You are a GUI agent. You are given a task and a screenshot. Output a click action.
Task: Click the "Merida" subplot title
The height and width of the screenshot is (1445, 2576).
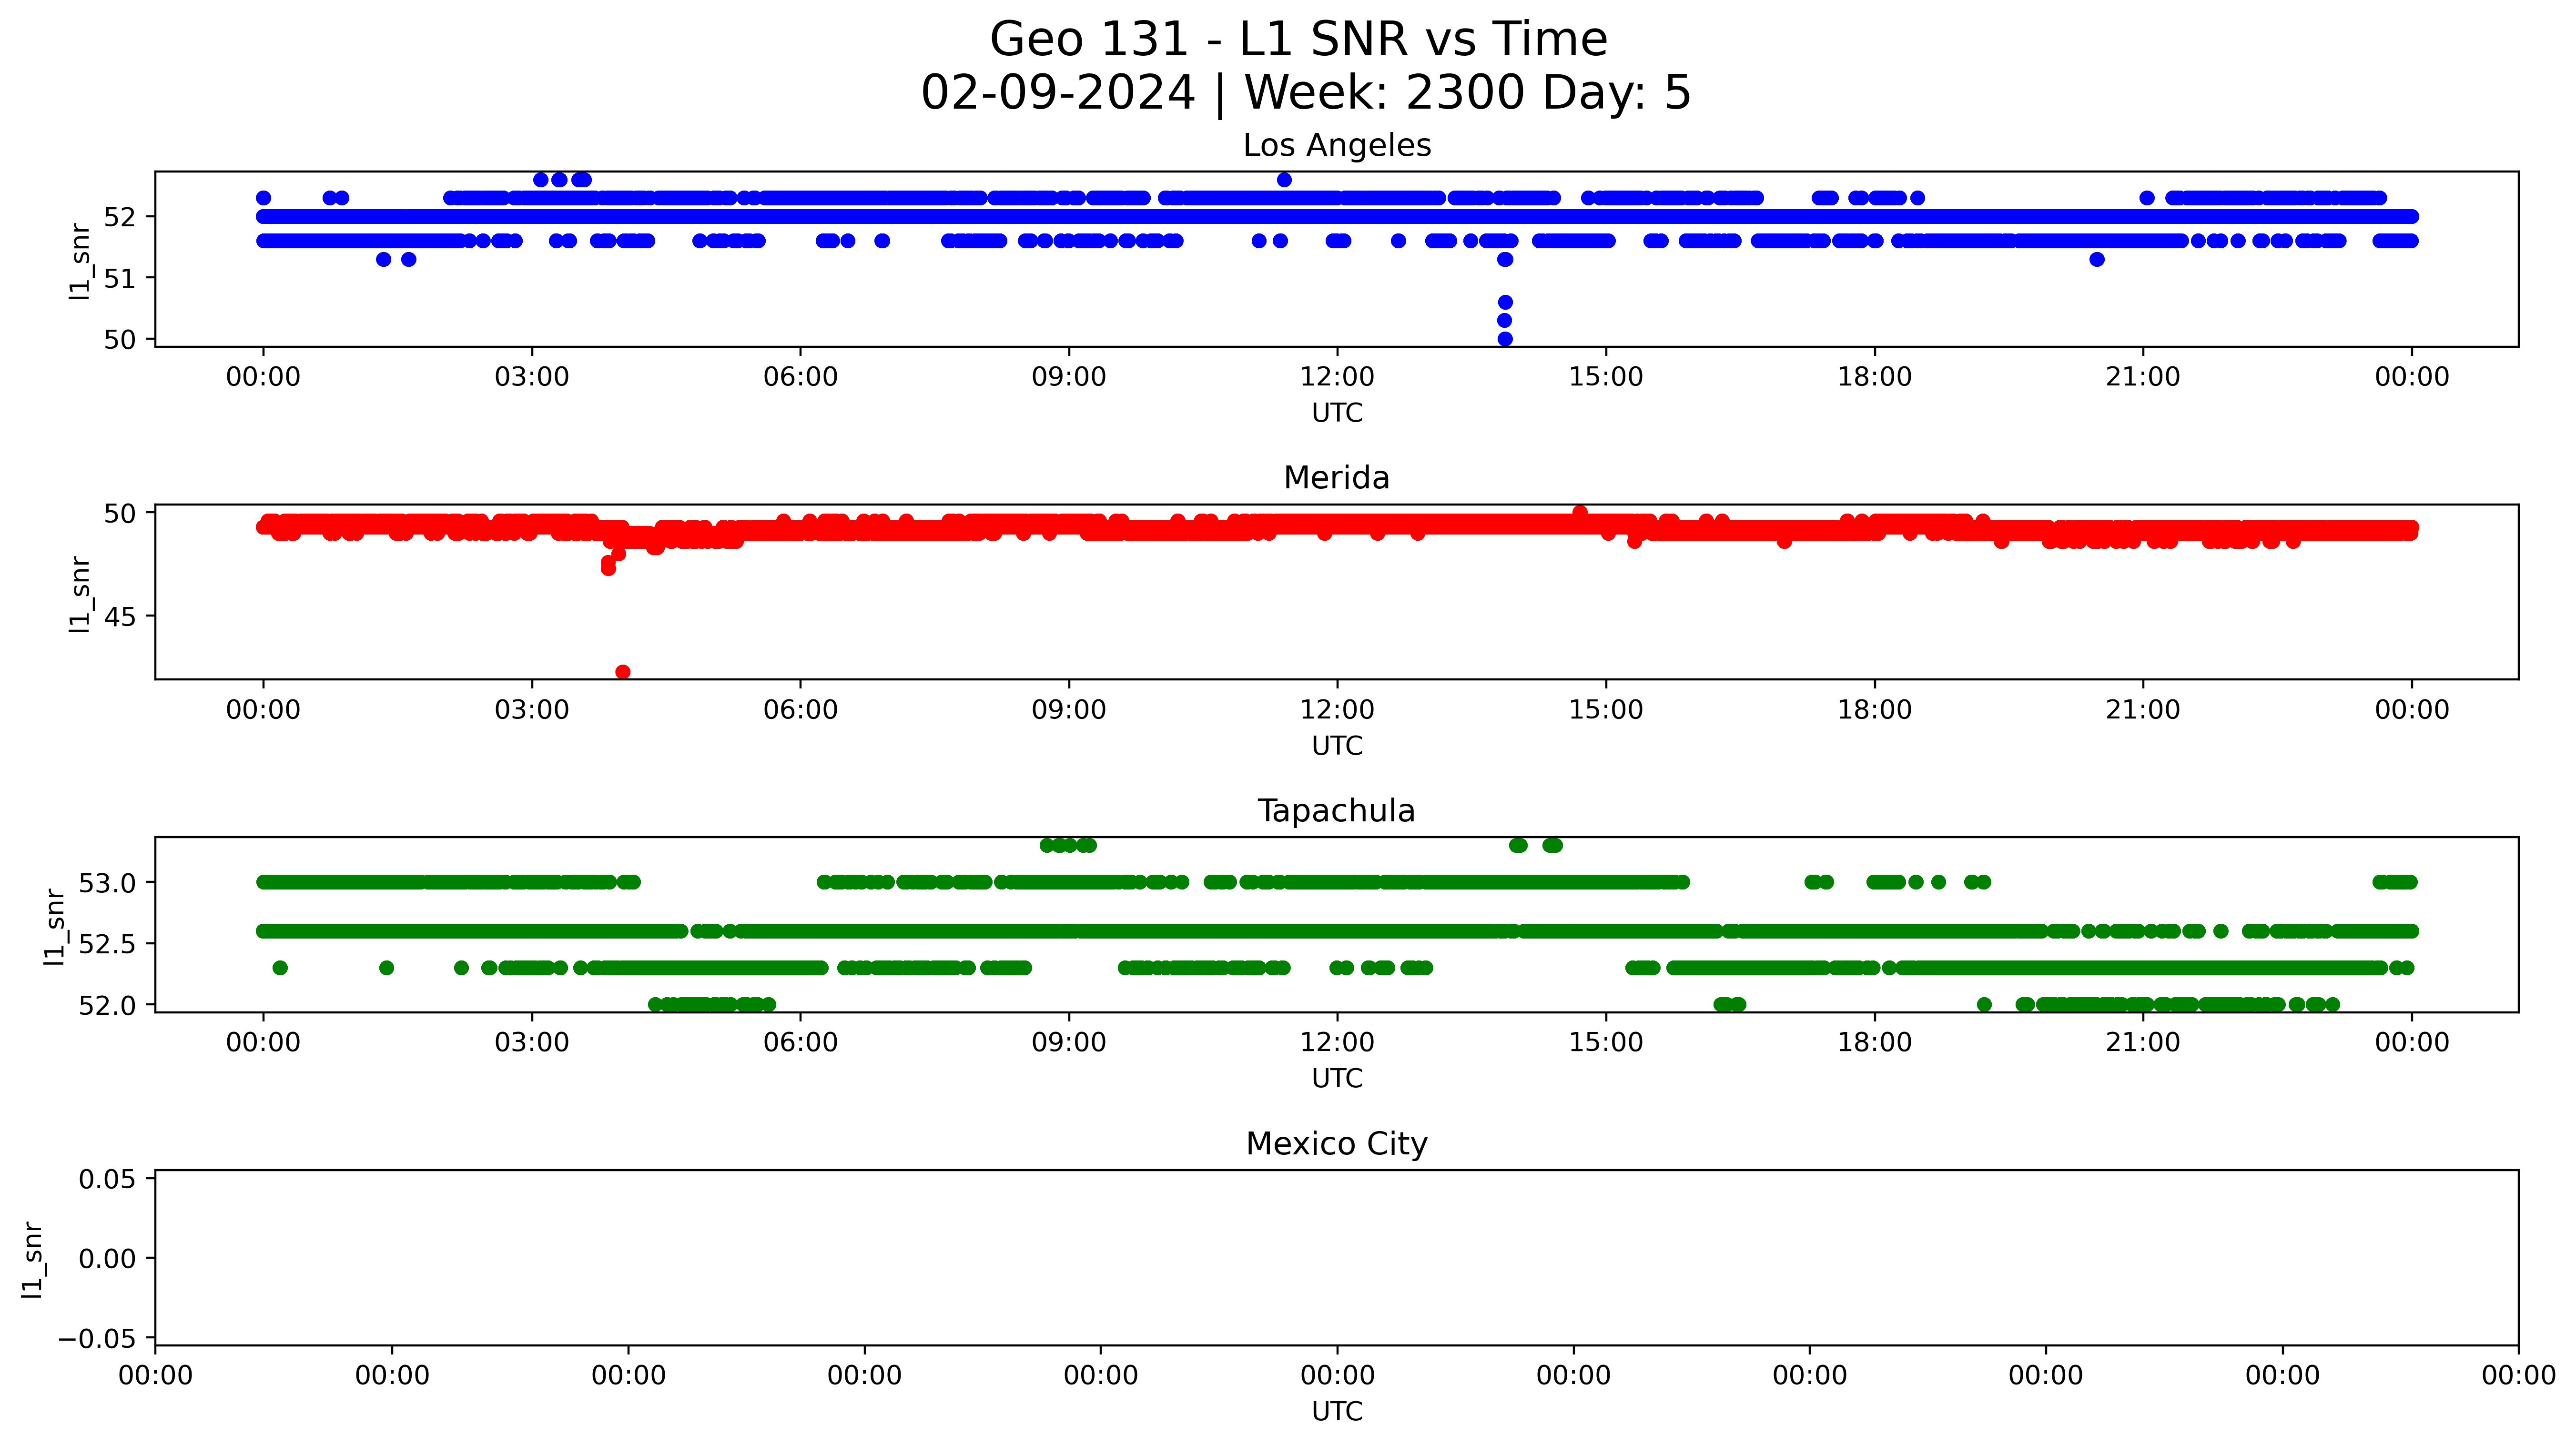pos(1337,478)
